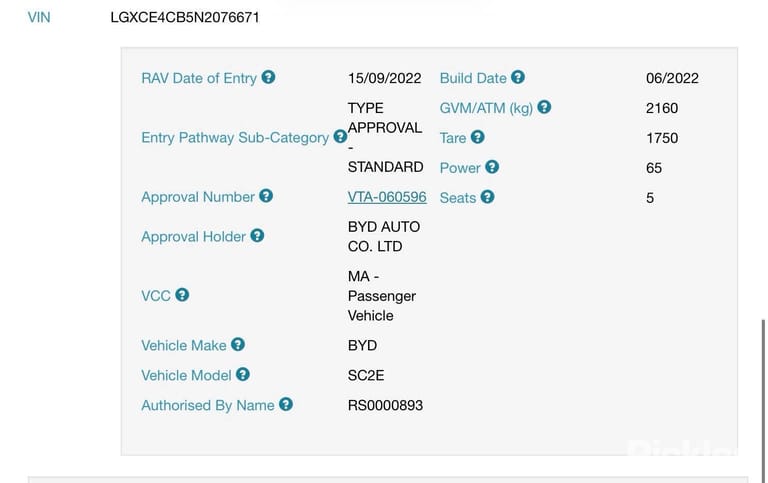Open GVM/ATM (kg) help icon
The height and width of the screenshot is (483, 768).
(x=544, y=107)
